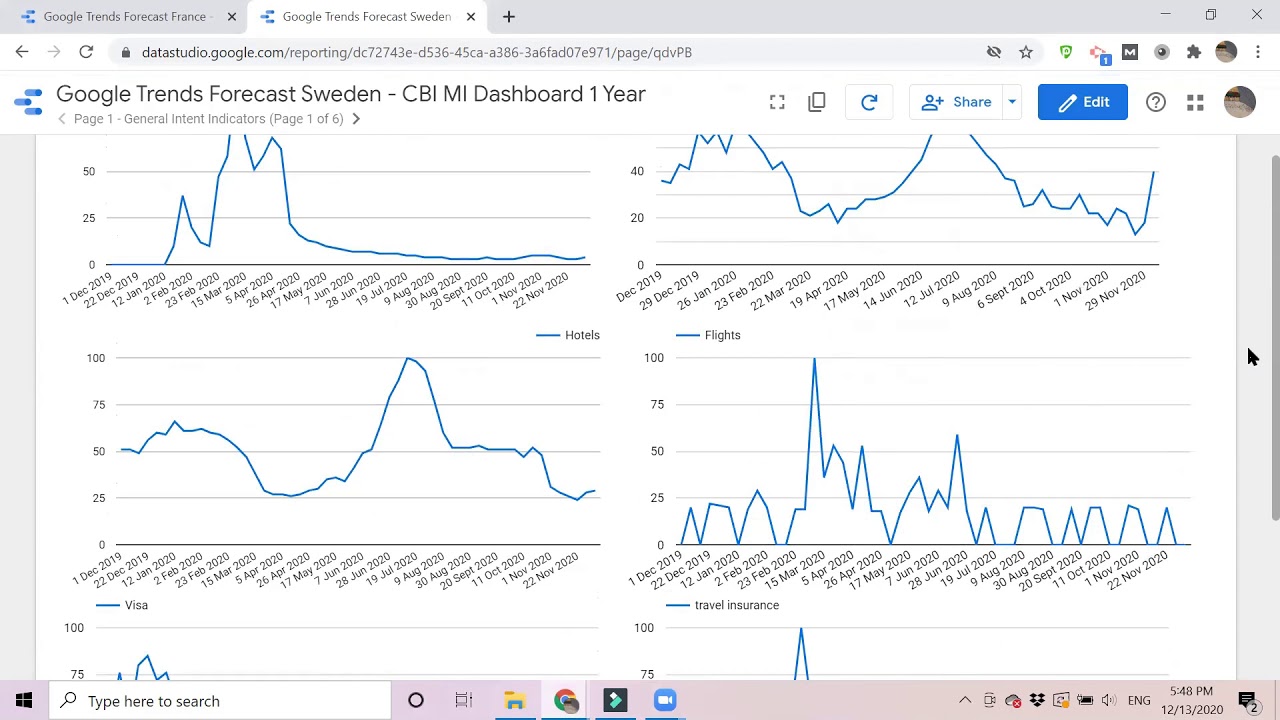Open Zoom from the taskbar
The width and height of the screenshot is (1280, 720).
point(665,701)
